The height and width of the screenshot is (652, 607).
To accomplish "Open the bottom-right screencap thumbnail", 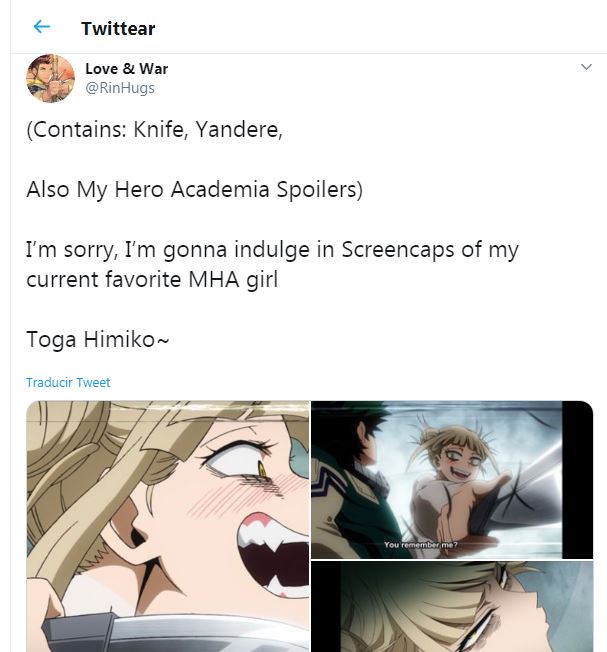I will (452, 607).
